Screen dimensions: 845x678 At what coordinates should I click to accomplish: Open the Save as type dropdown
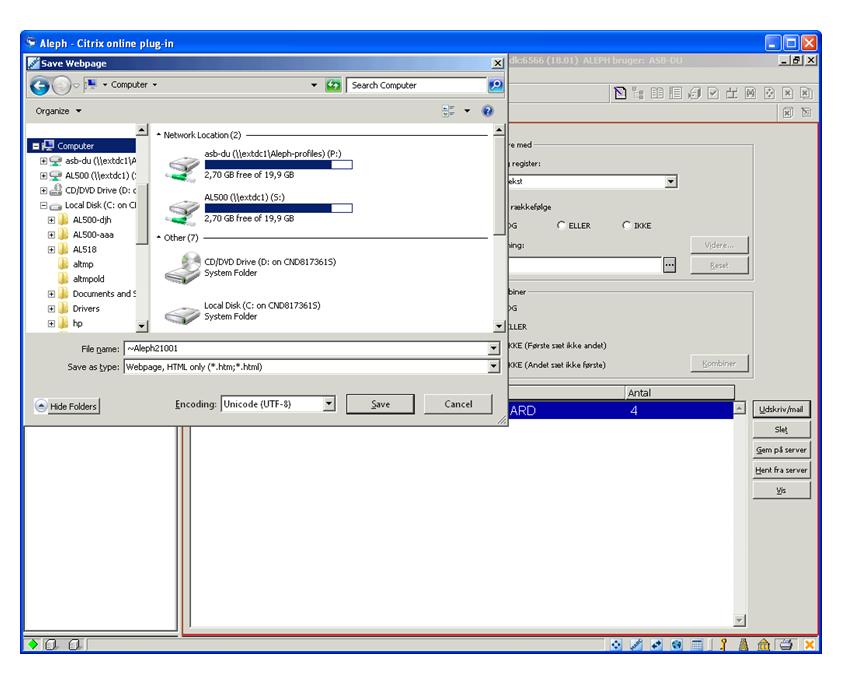[493, 367]
